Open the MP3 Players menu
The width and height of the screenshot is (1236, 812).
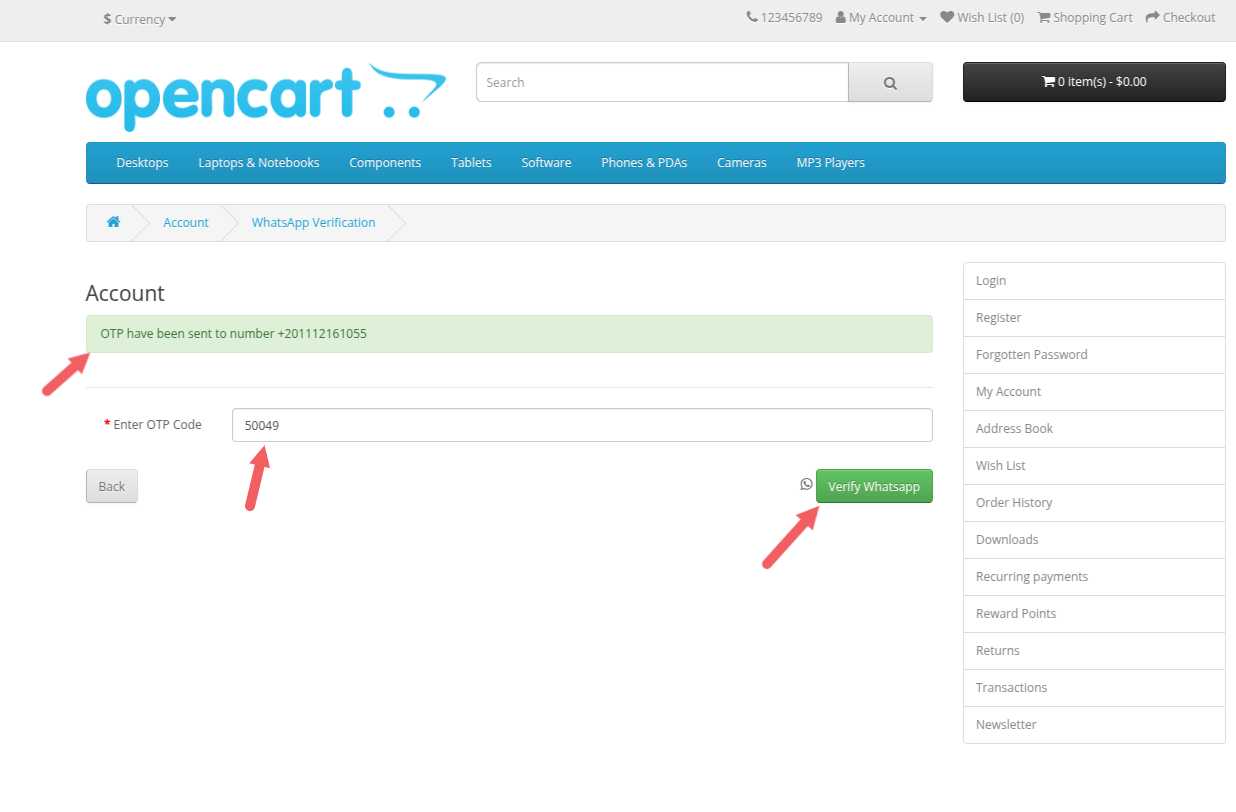[x=830, y=162]
